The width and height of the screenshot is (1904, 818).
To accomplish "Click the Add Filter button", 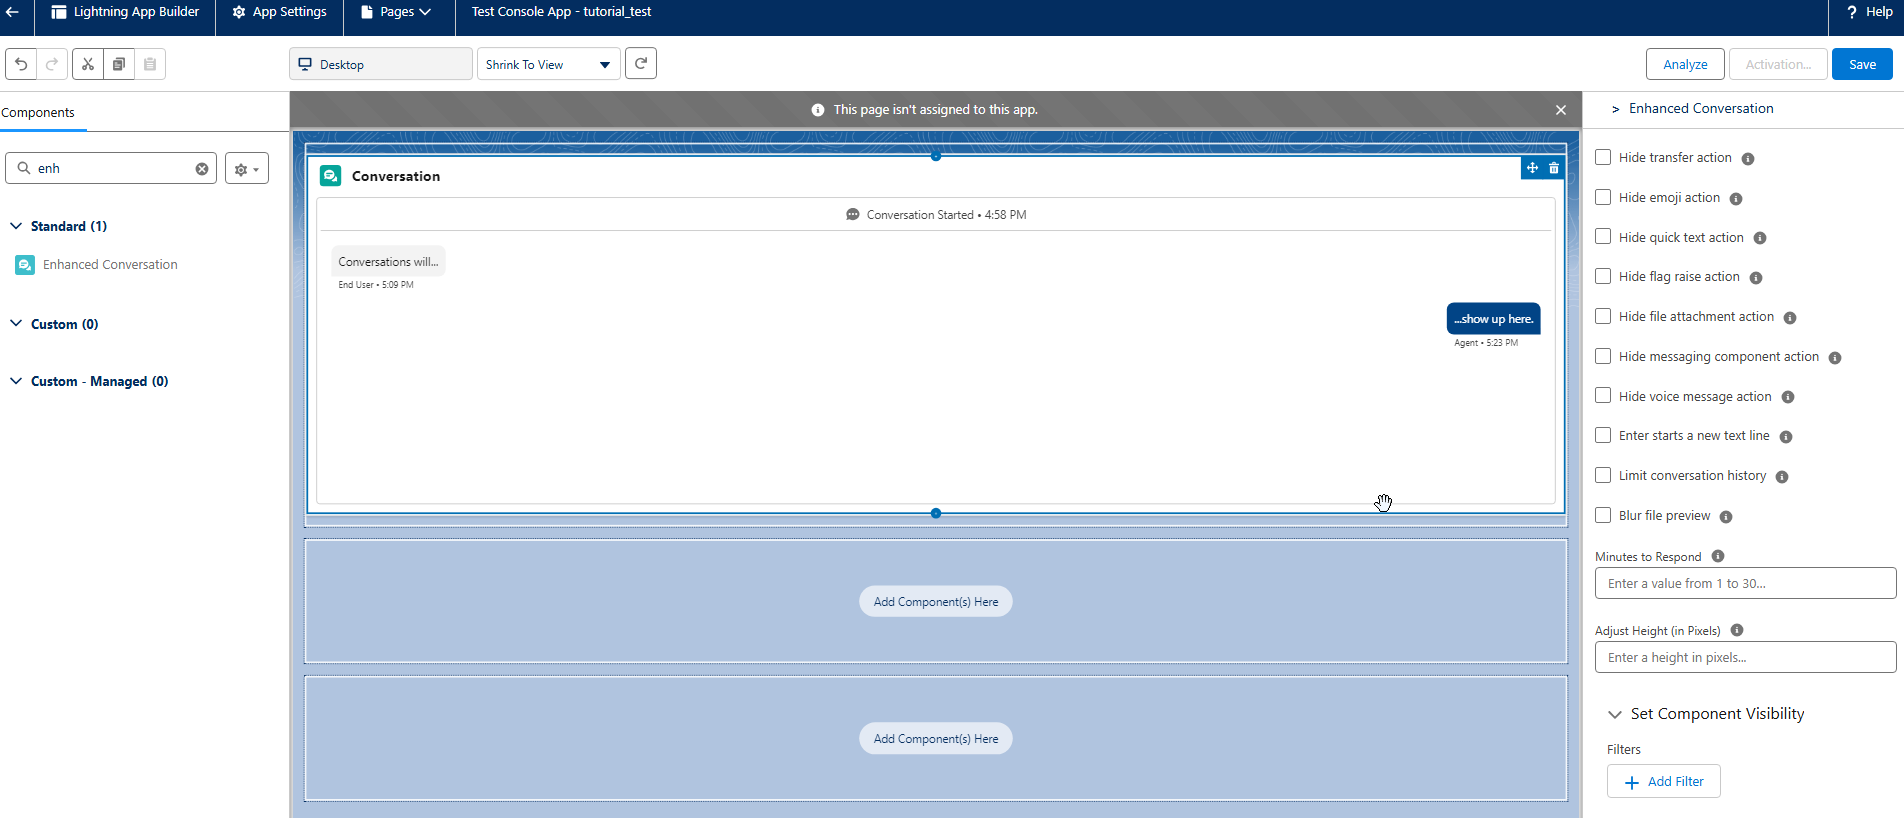I will (1664, 782).
